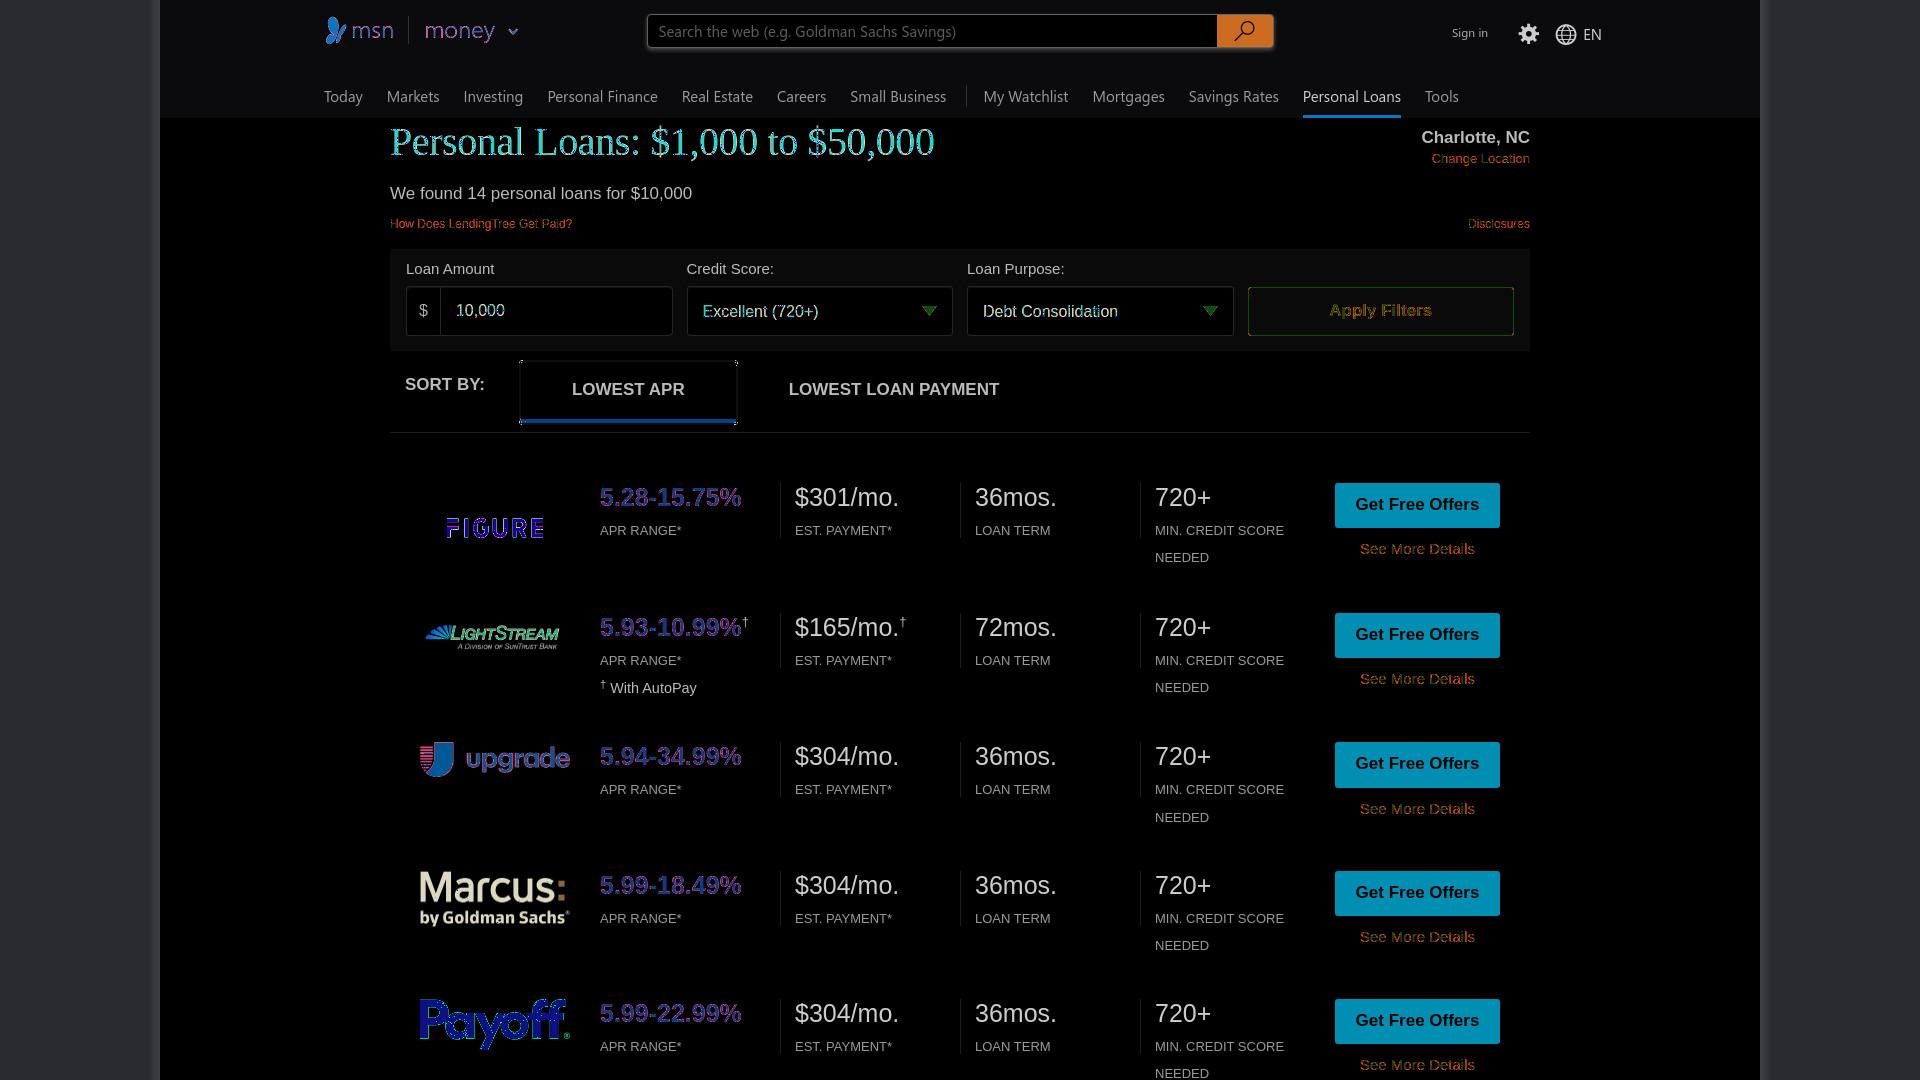Image resolution: width=1920 pixels, height=1080 pixels.
Task: Click the Charlotte, NC location text
Action: 1475,138
